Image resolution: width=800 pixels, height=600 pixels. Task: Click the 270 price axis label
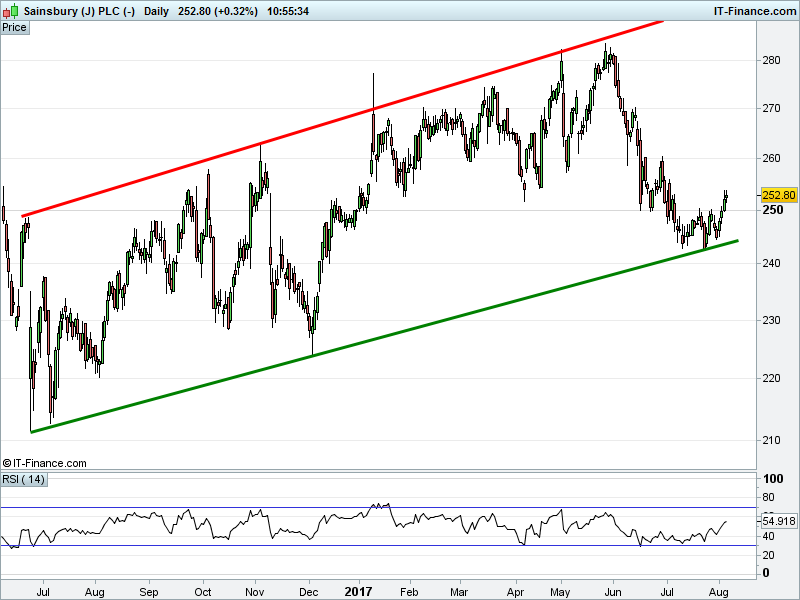771,108
